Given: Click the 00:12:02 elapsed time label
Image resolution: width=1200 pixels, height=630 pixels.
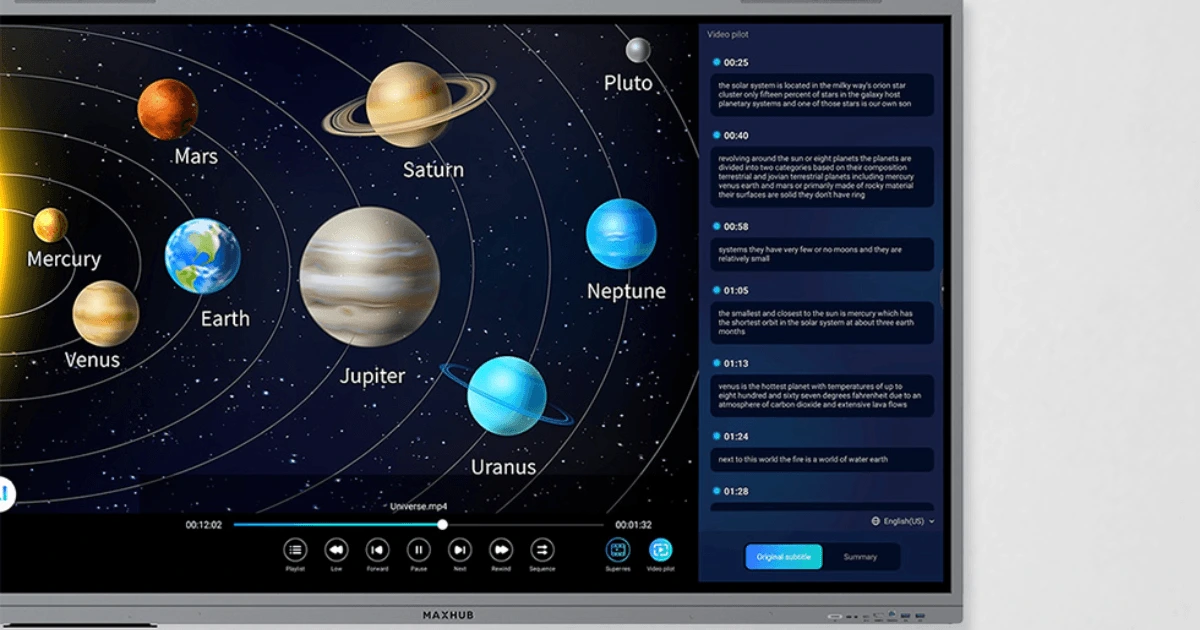Looking at the screenshot, I should click(203, 524).
